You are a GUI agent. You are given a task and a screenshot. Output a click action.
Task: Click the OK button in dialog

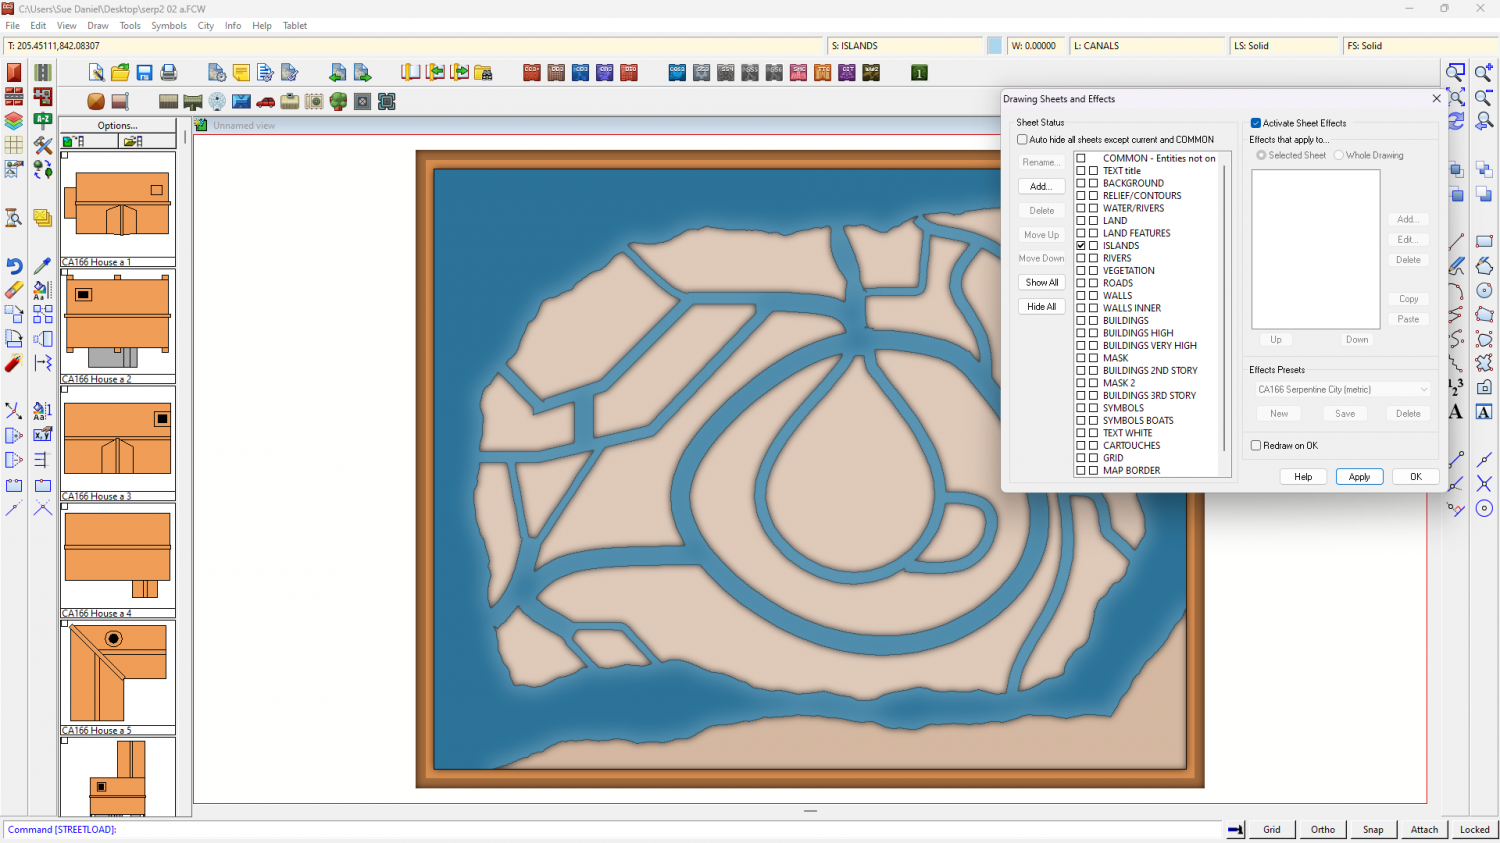(x=1416, y=477)
